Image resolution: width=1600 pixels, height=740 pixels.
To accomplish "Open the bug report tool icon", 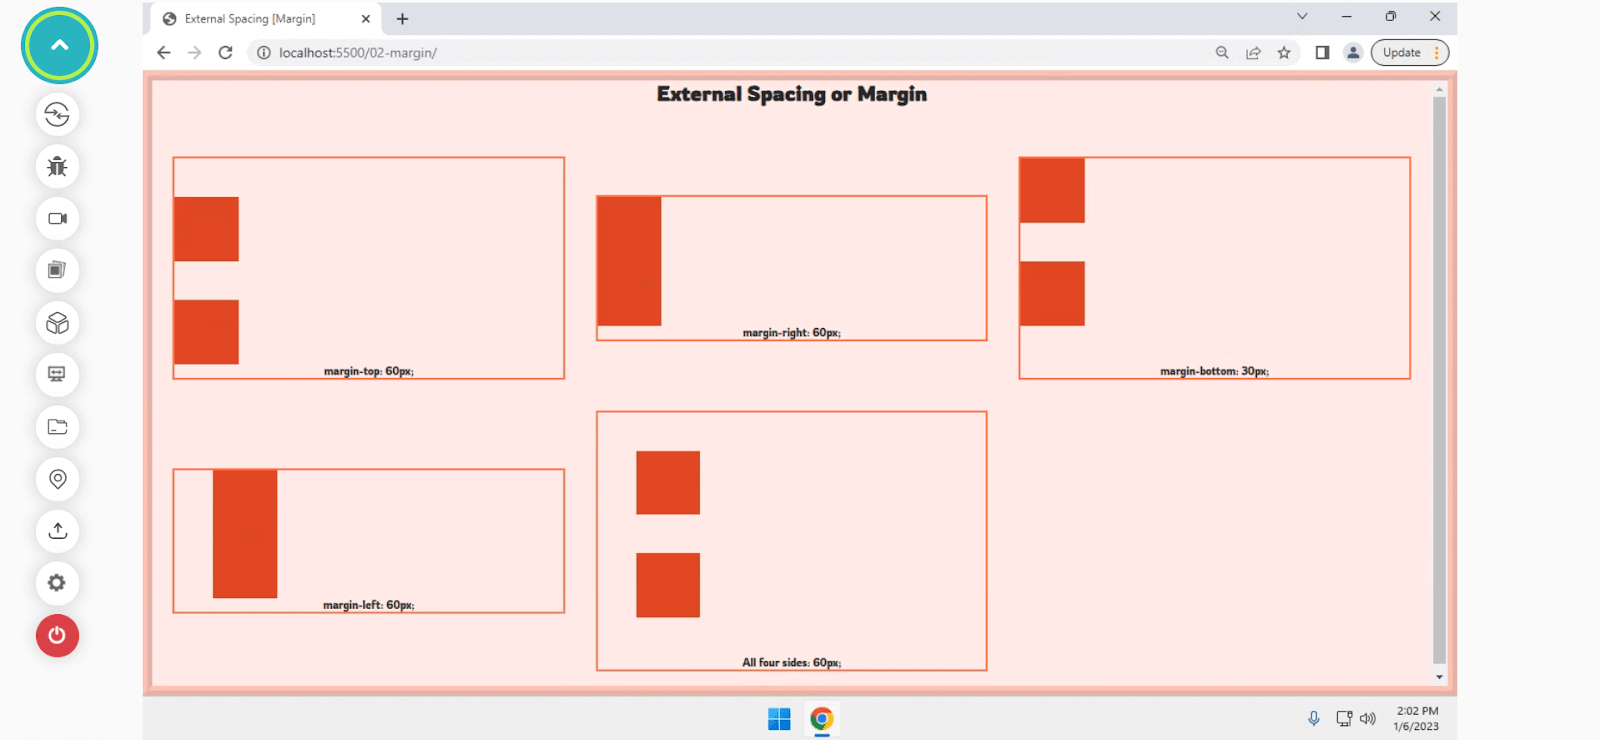I will click(57, 166).
